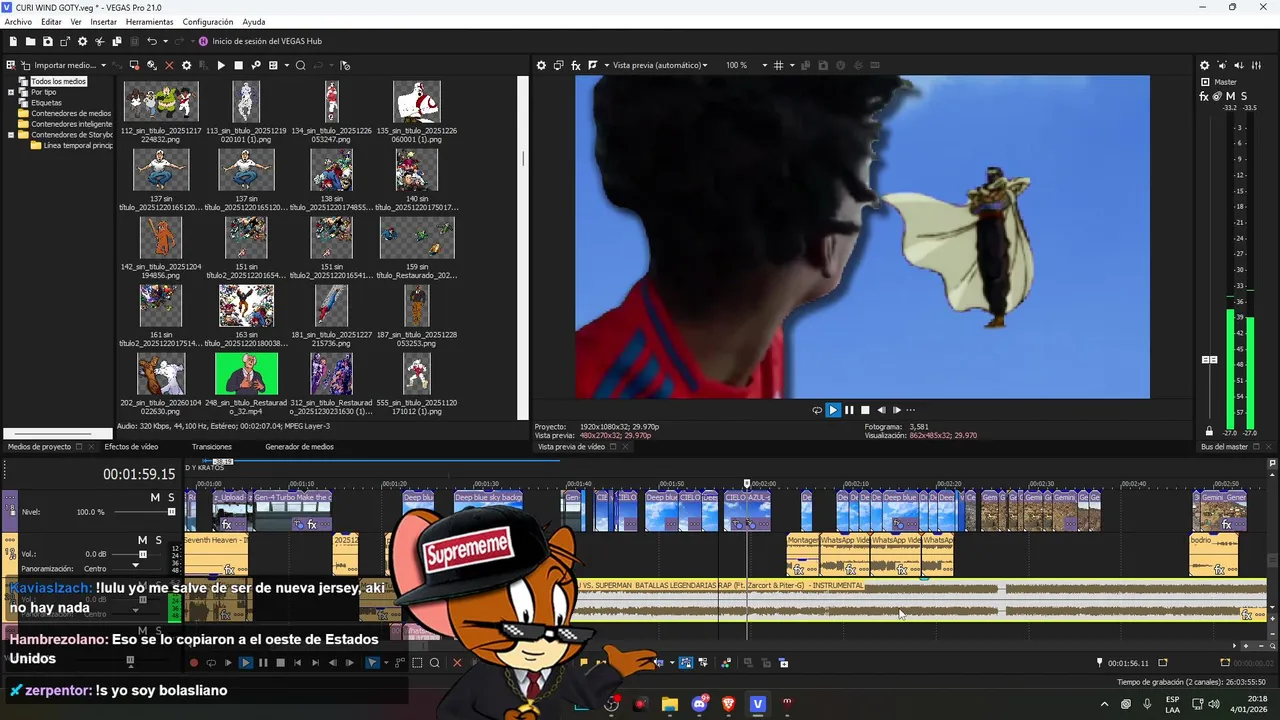The image size is (1280, 720).
Task: Open Brave browser in taskbar
Action: (x=728, y=704)
